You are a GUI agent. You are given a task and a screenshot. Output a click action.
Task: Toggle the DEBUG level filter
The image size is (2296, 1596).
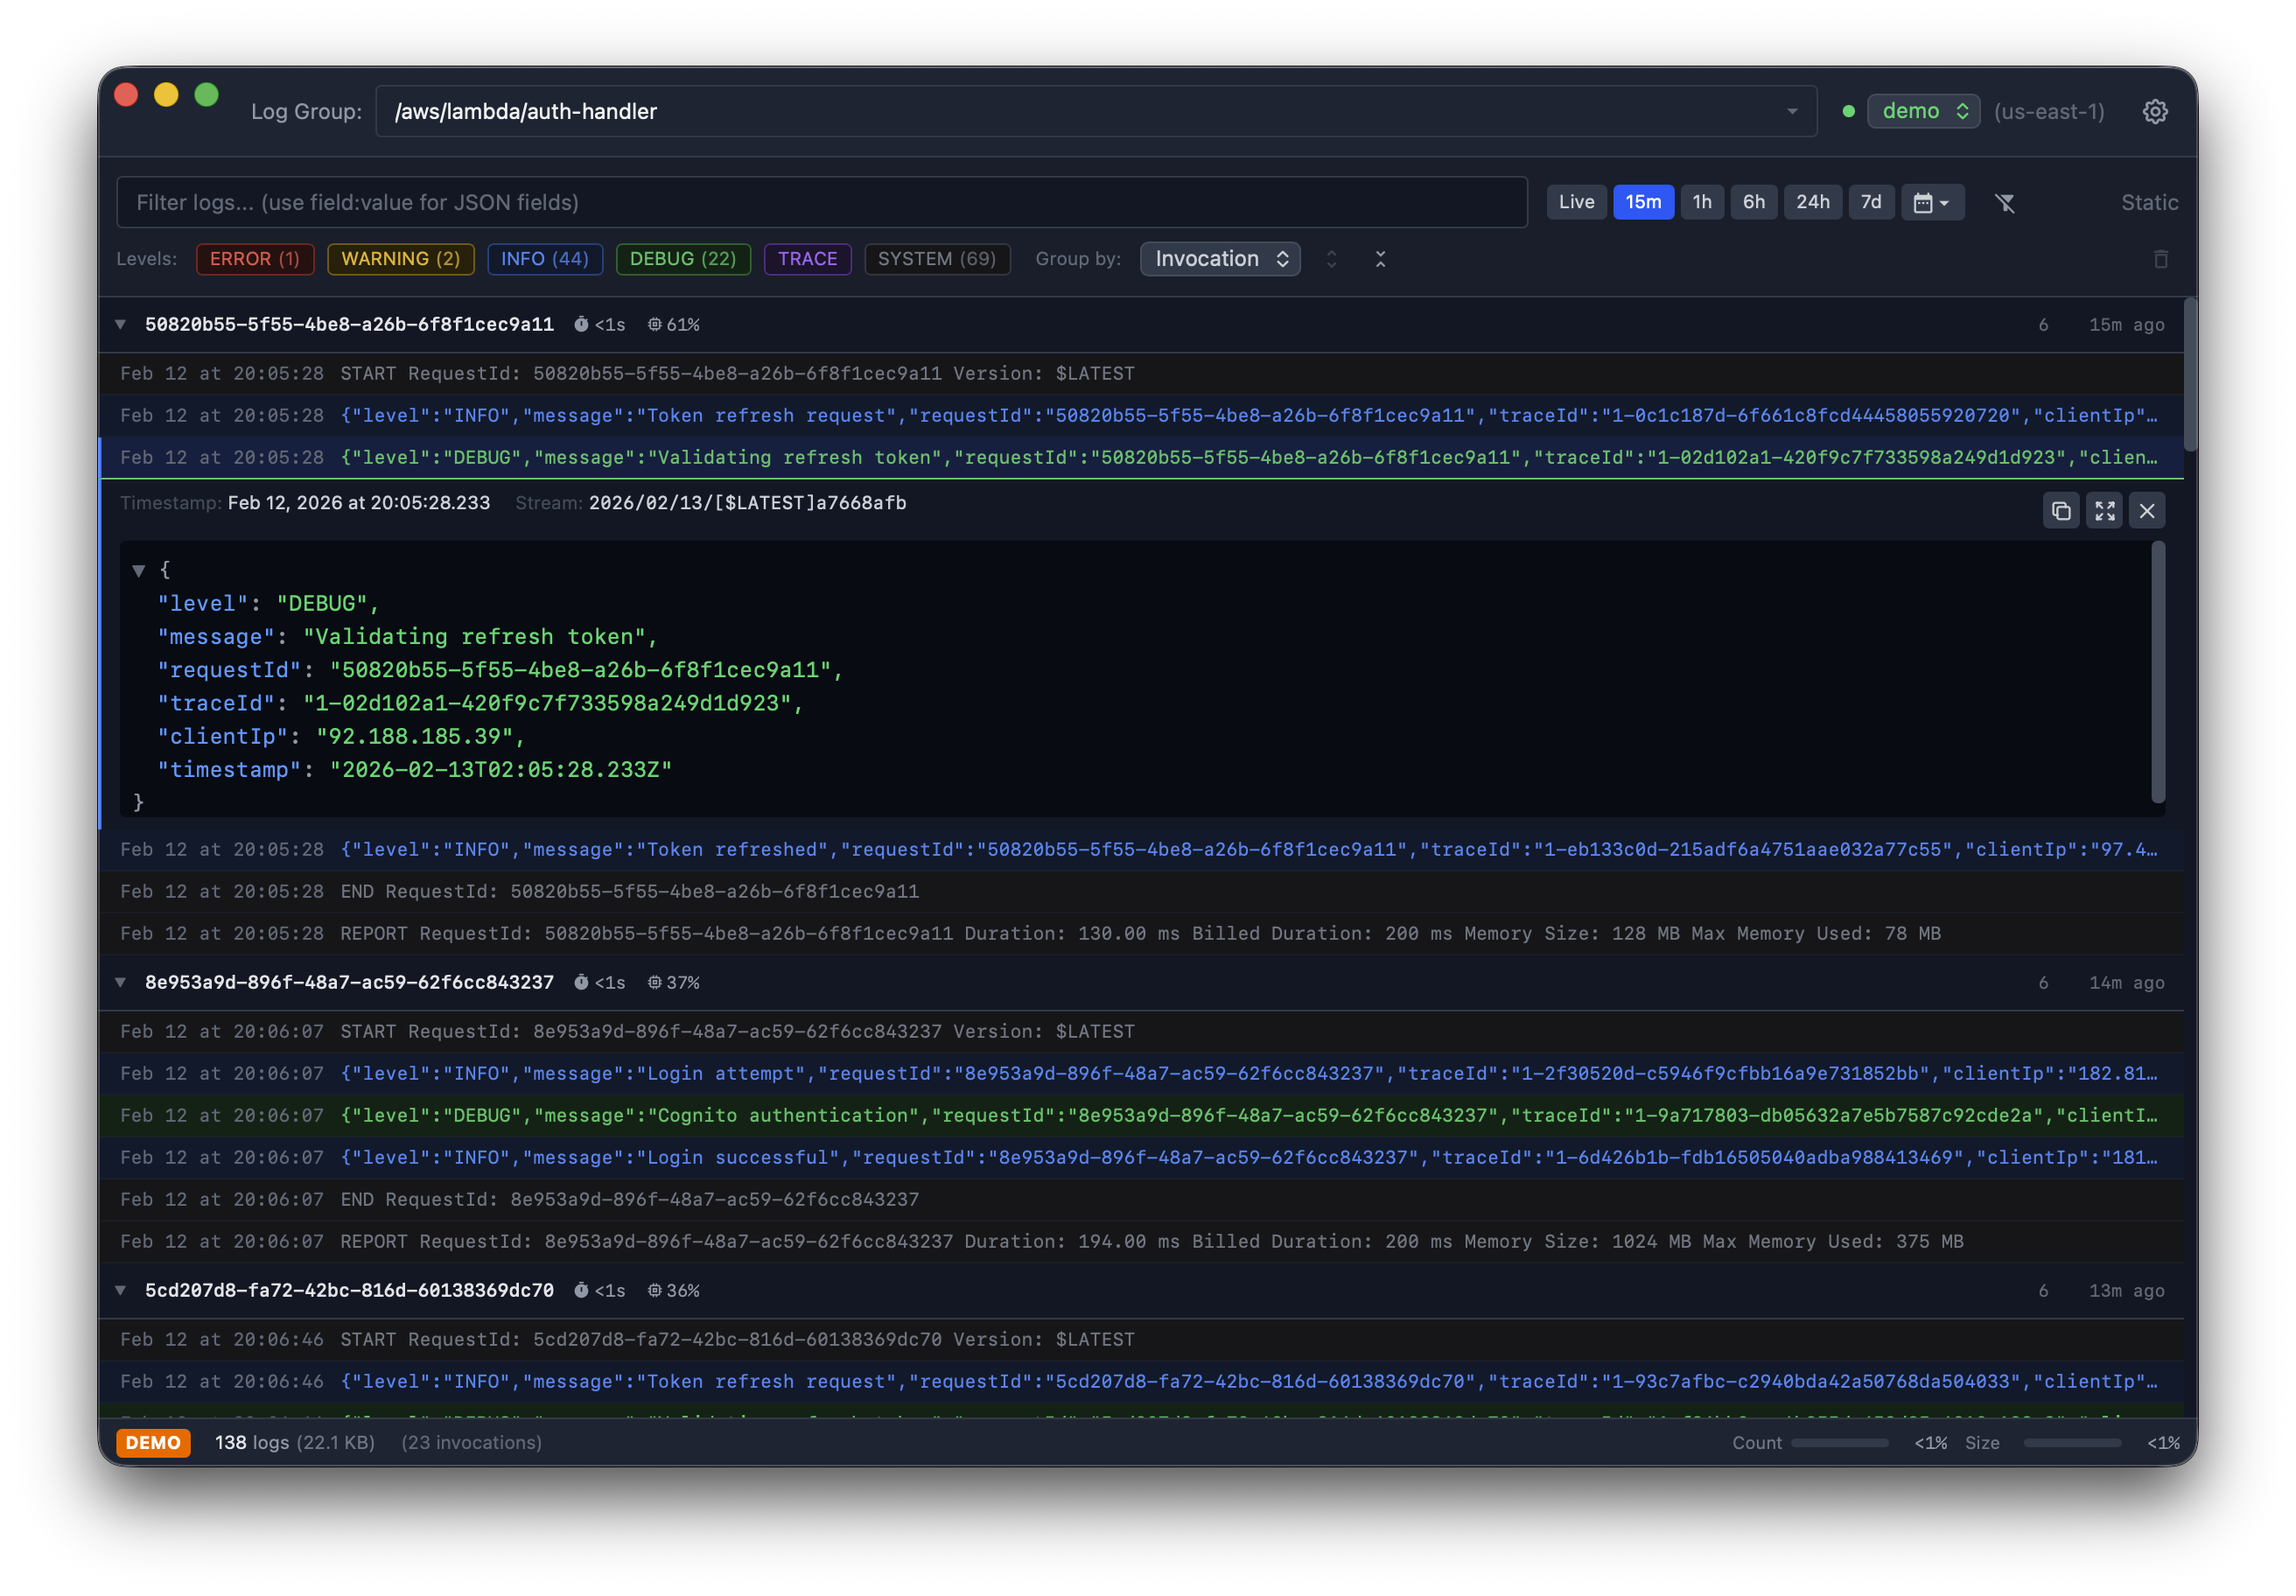click(x=683, y=259)
